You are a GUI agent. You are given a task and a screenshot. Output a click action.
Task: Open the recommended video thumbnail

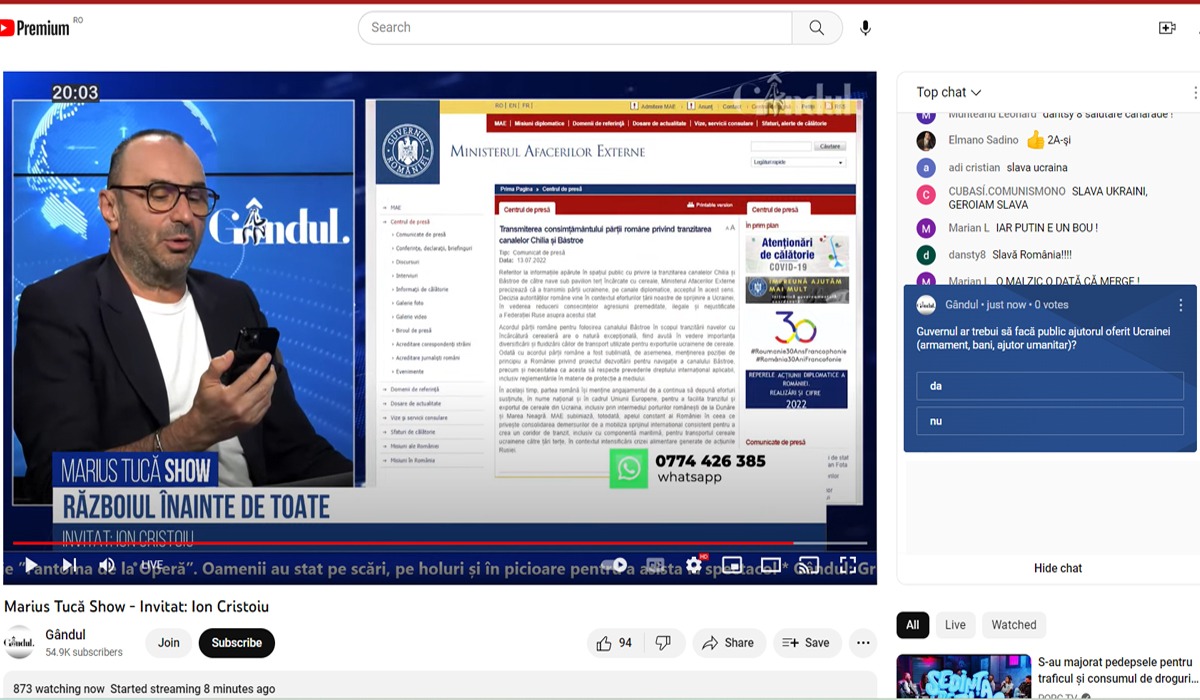click(963, 677)
